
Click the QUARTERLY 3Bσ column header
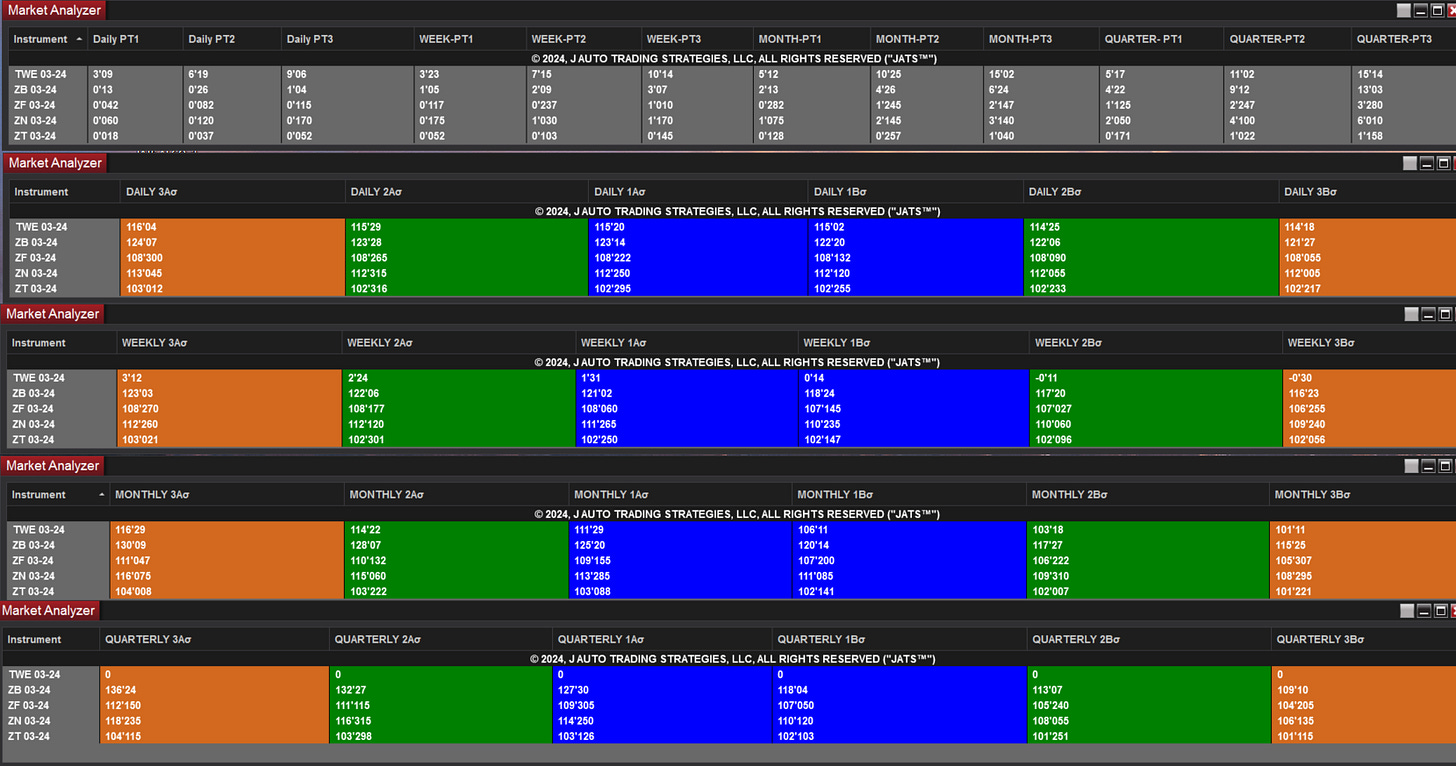[x=1363, y=639]
